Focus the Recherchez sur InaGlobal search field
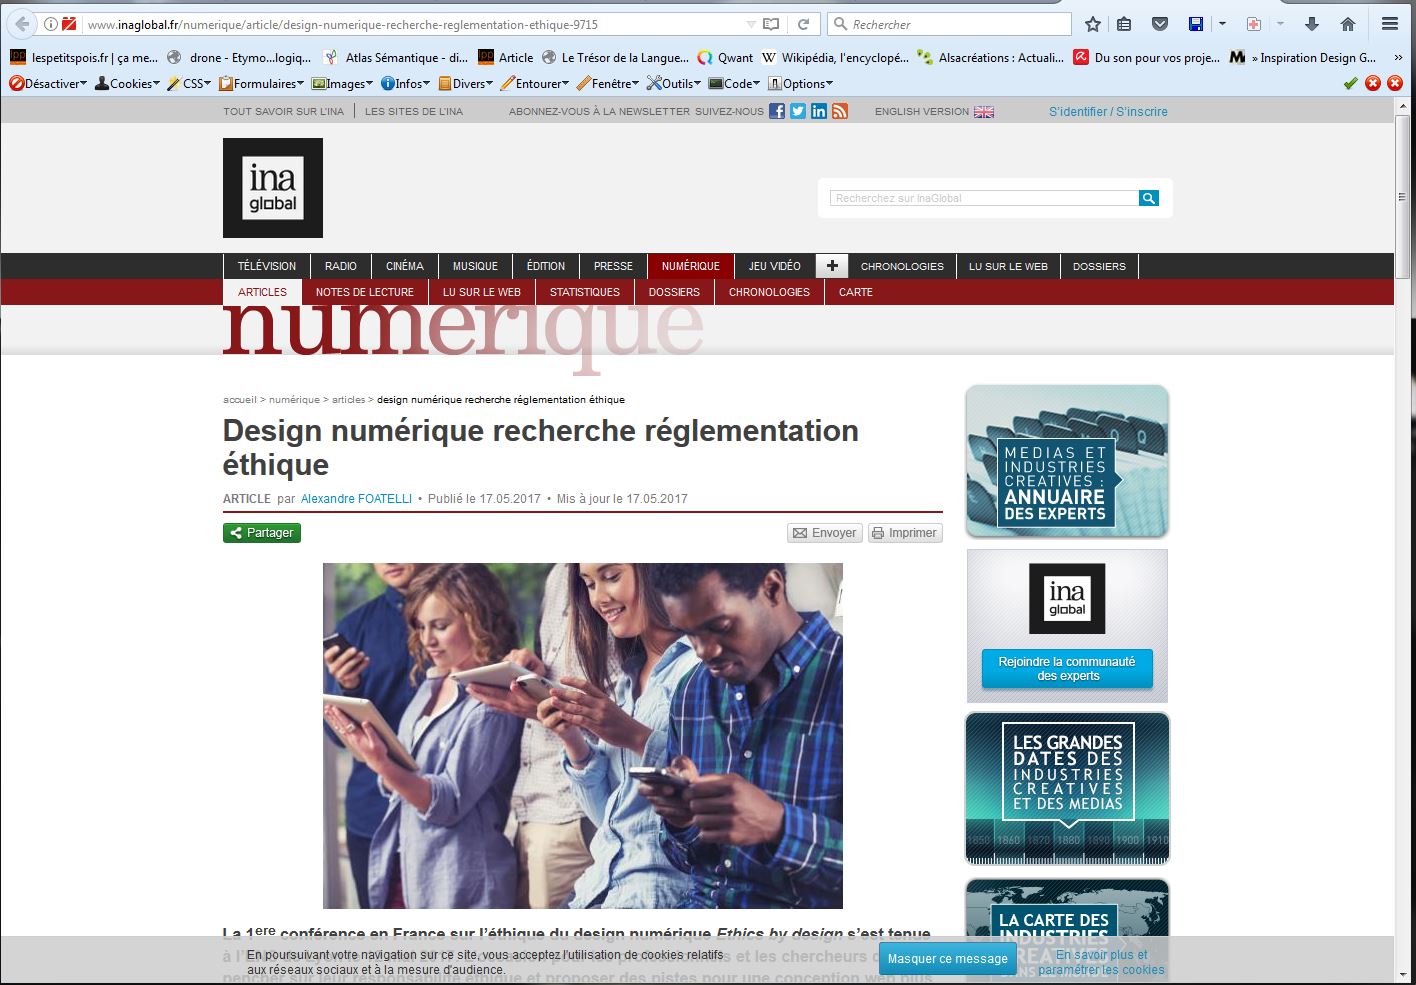 [984, 198]
